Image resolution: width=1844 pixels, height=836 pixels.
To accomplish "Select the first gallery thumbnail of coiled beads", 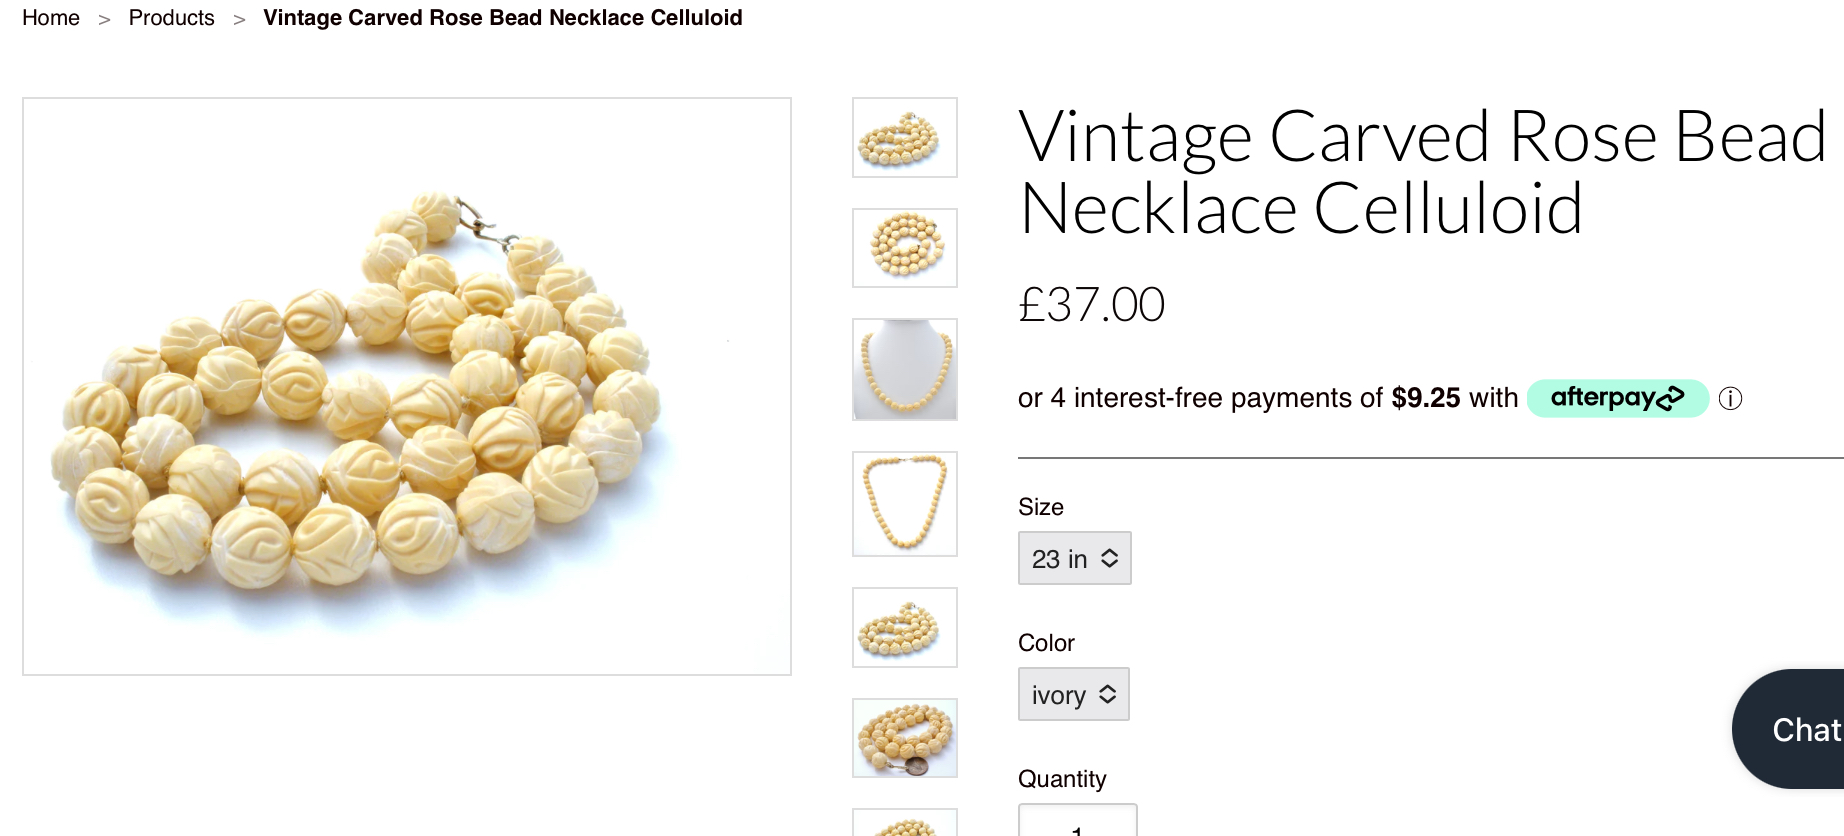I will pyautogui.click(x=904, y=138).
